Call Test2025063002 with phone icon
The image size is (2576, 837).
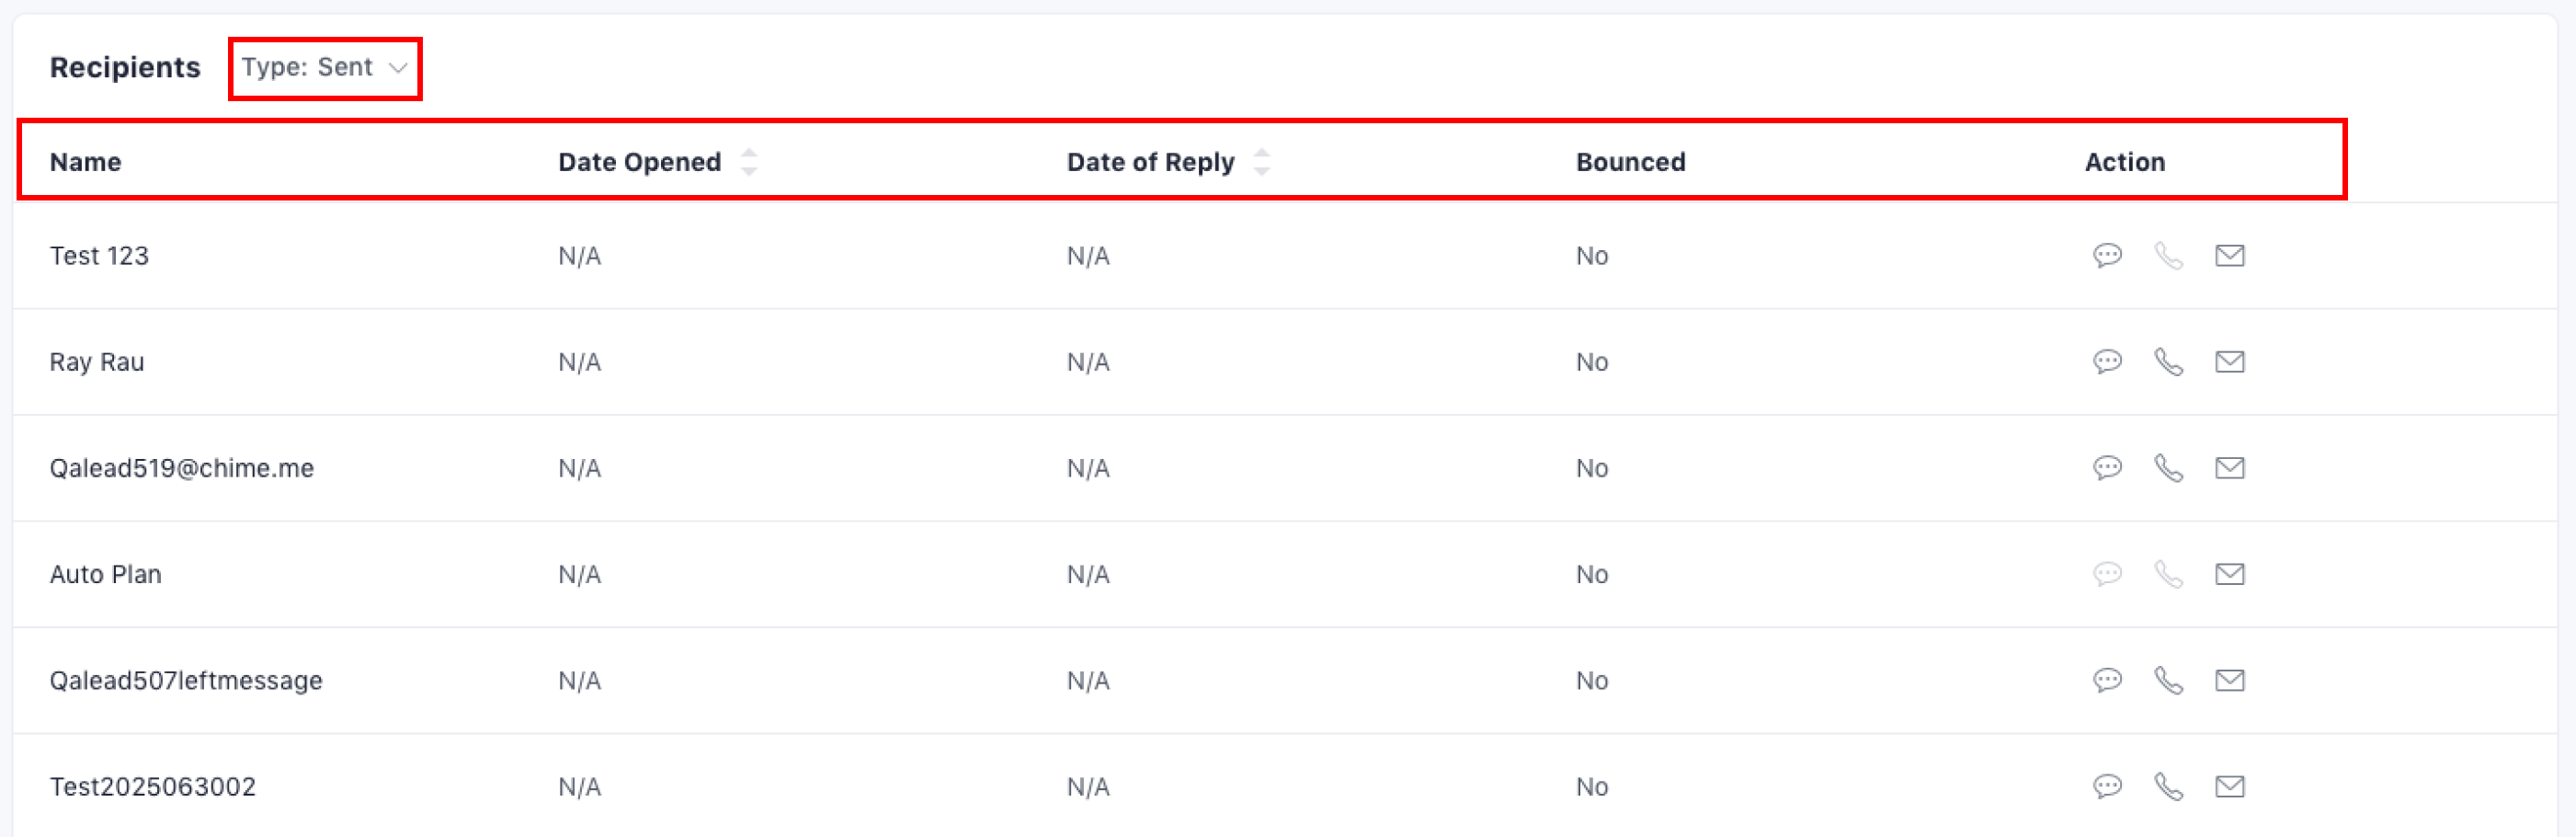point(2168,787)
